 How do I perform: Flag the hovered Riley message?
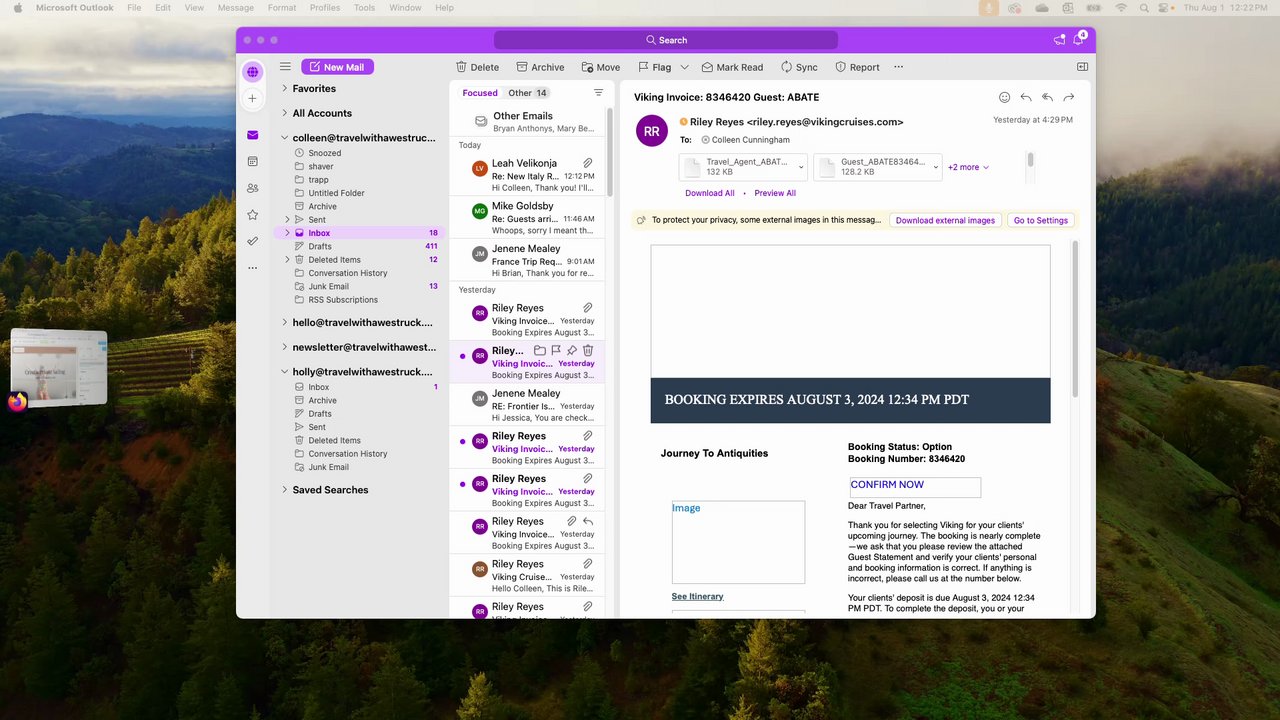[556, 351]
